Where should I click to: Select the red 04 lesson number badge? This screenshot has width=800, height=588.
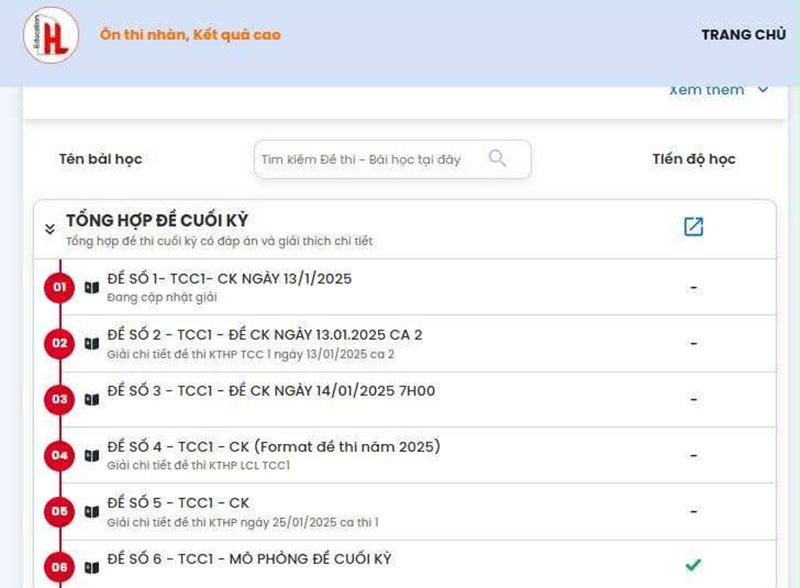59,456
